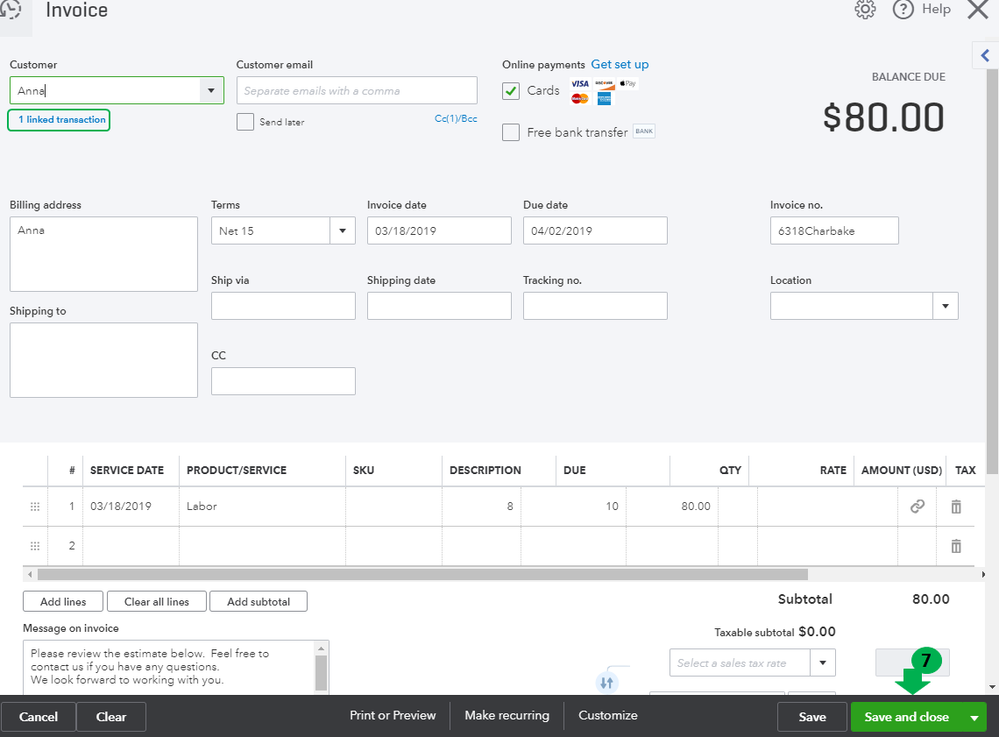
Task: Click the Invoice no. field
Action: click(x=834, y=231)
